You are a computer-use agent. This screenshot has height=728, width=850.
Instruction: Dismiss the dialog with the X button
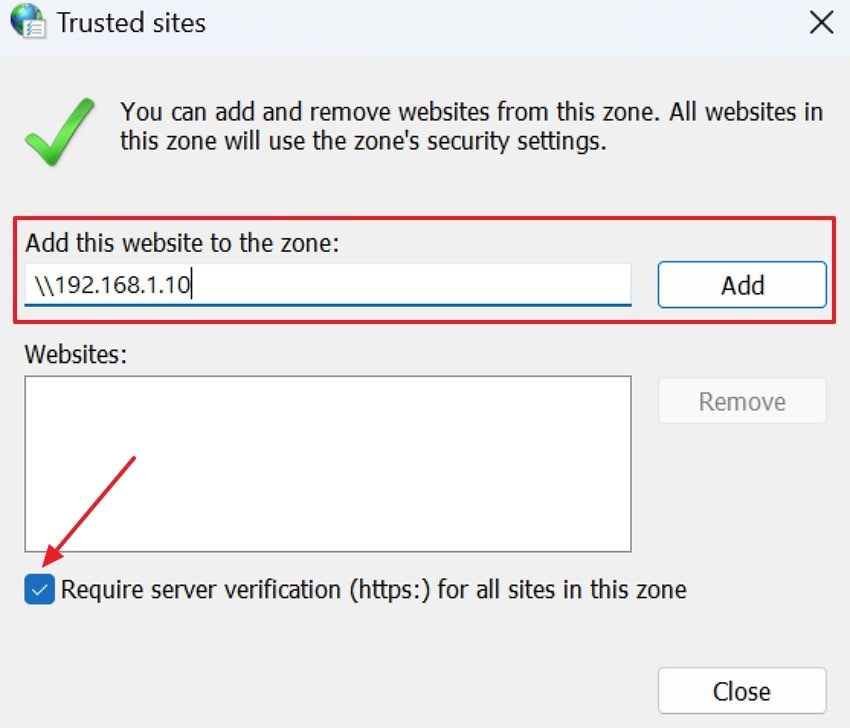coord(820,22)
